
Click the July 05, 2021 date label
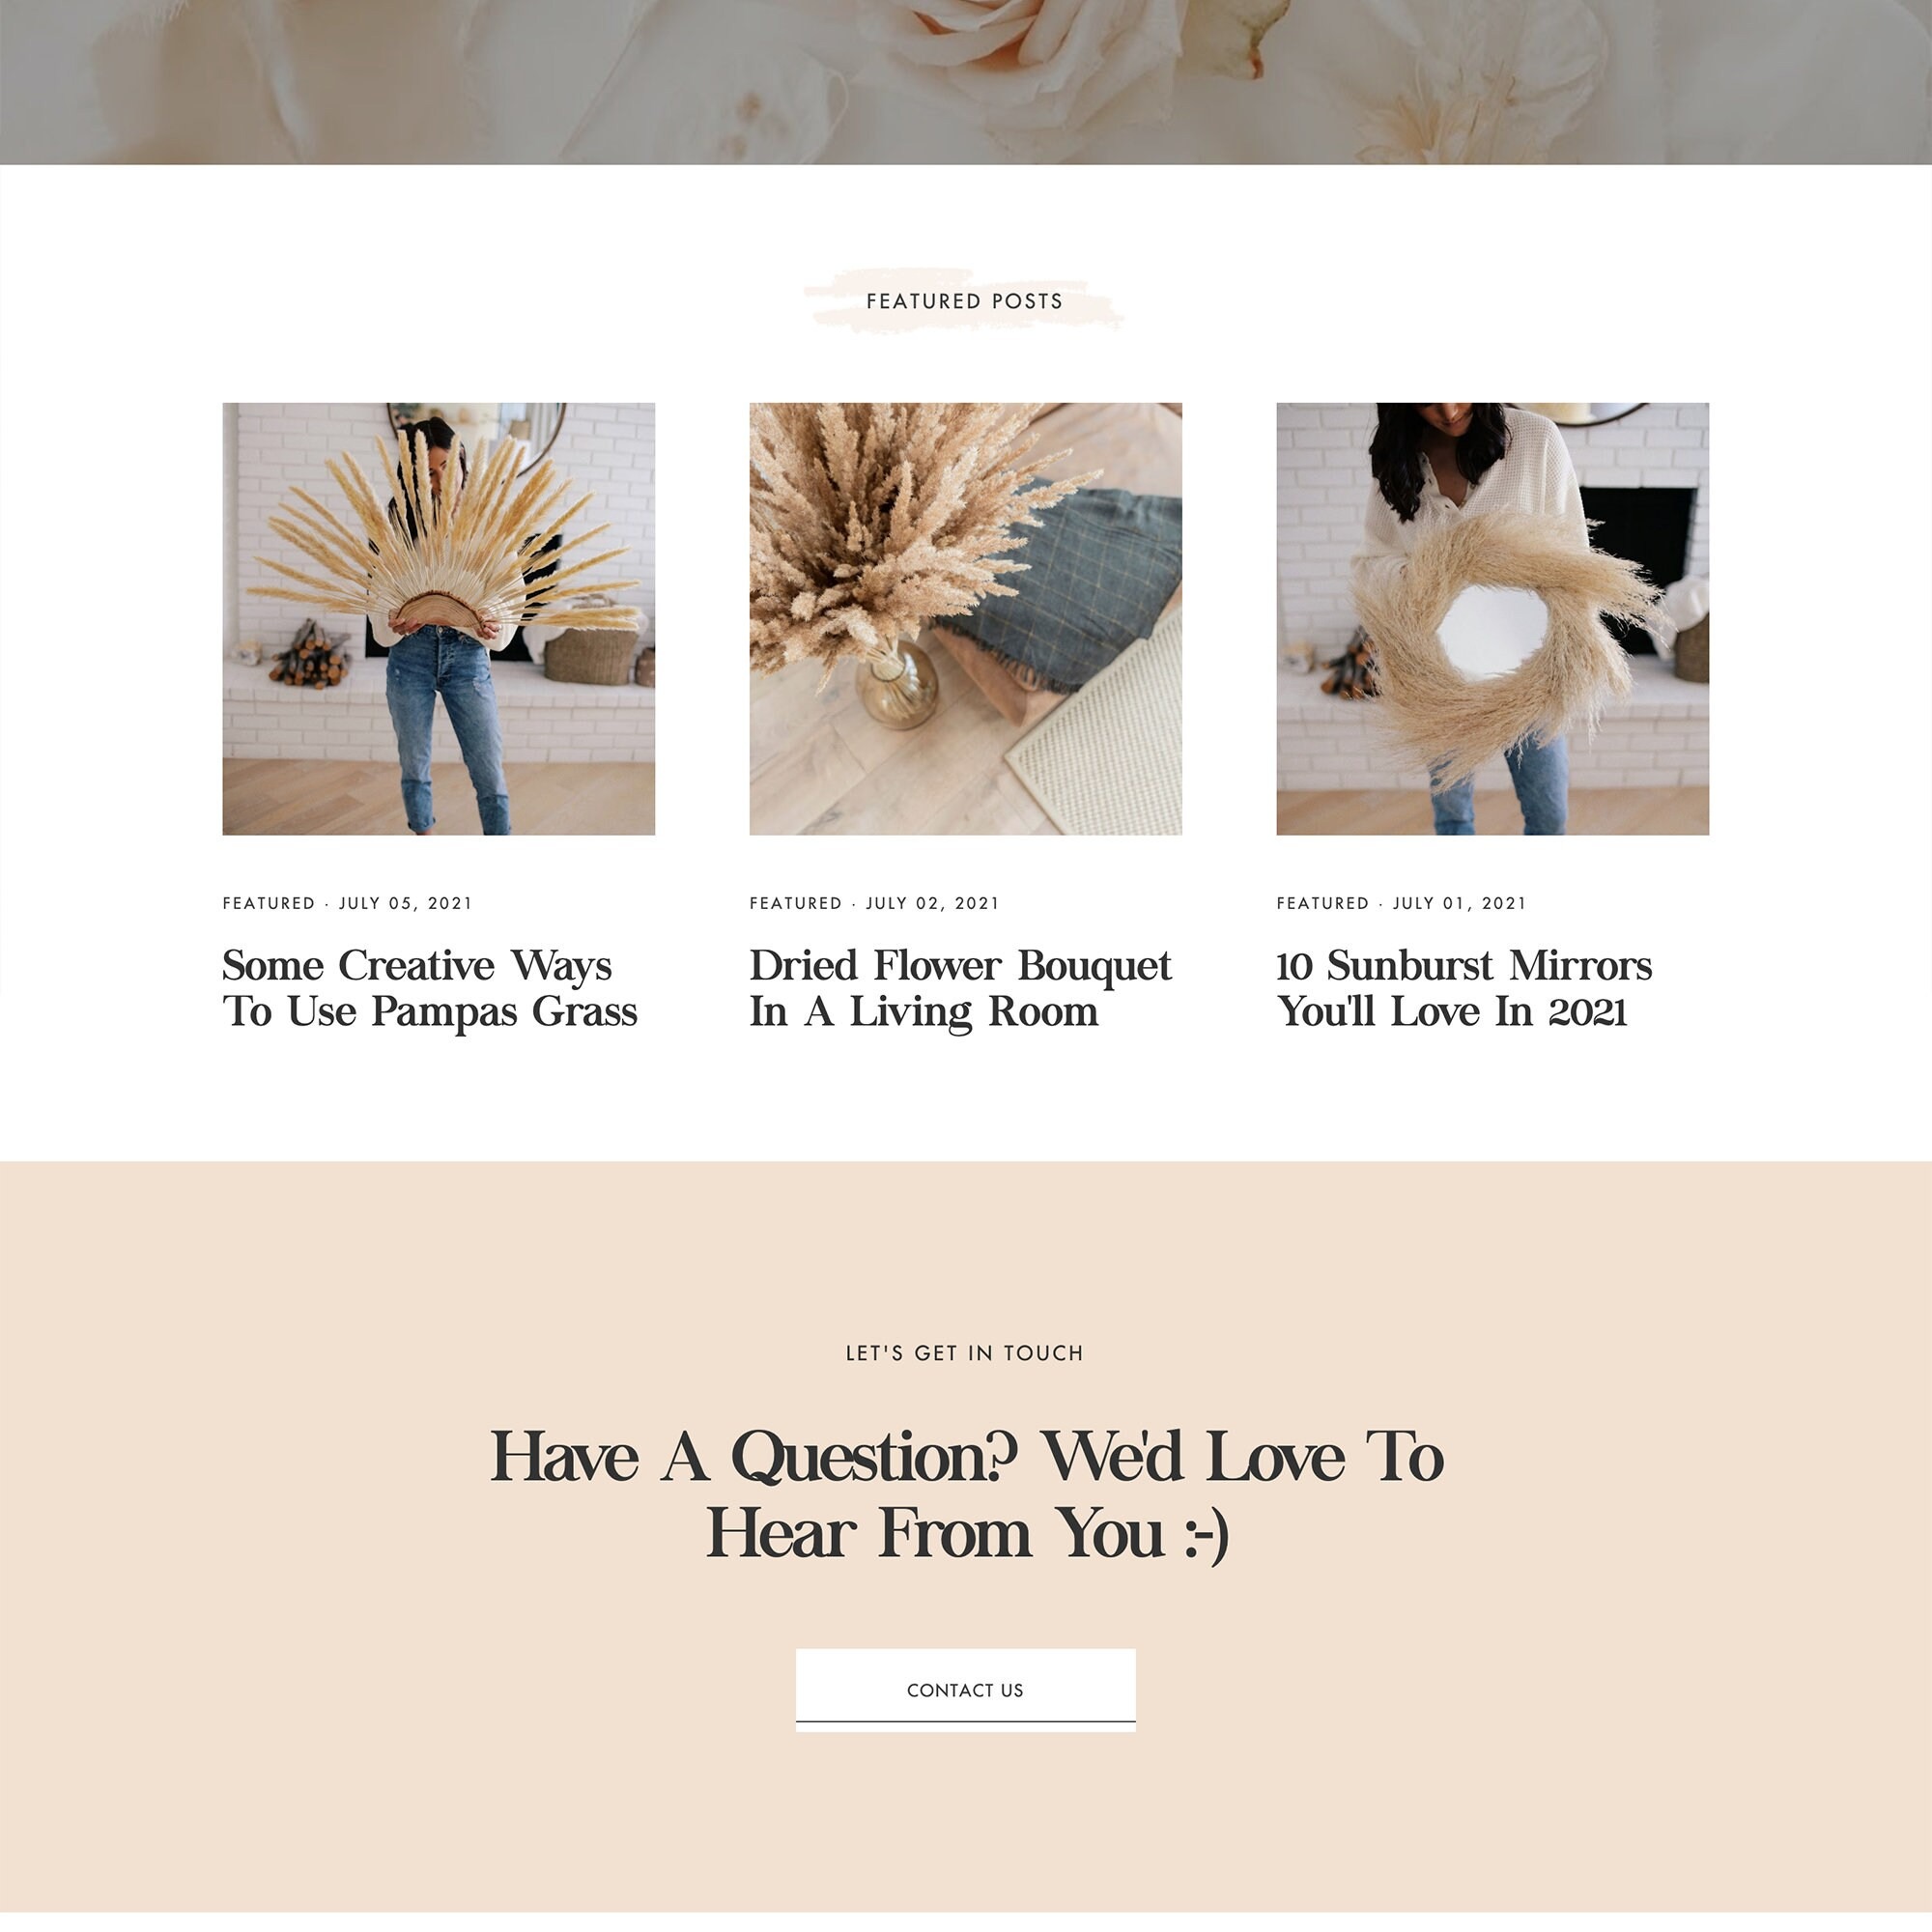pyautogui.click(x=405, y=903)
